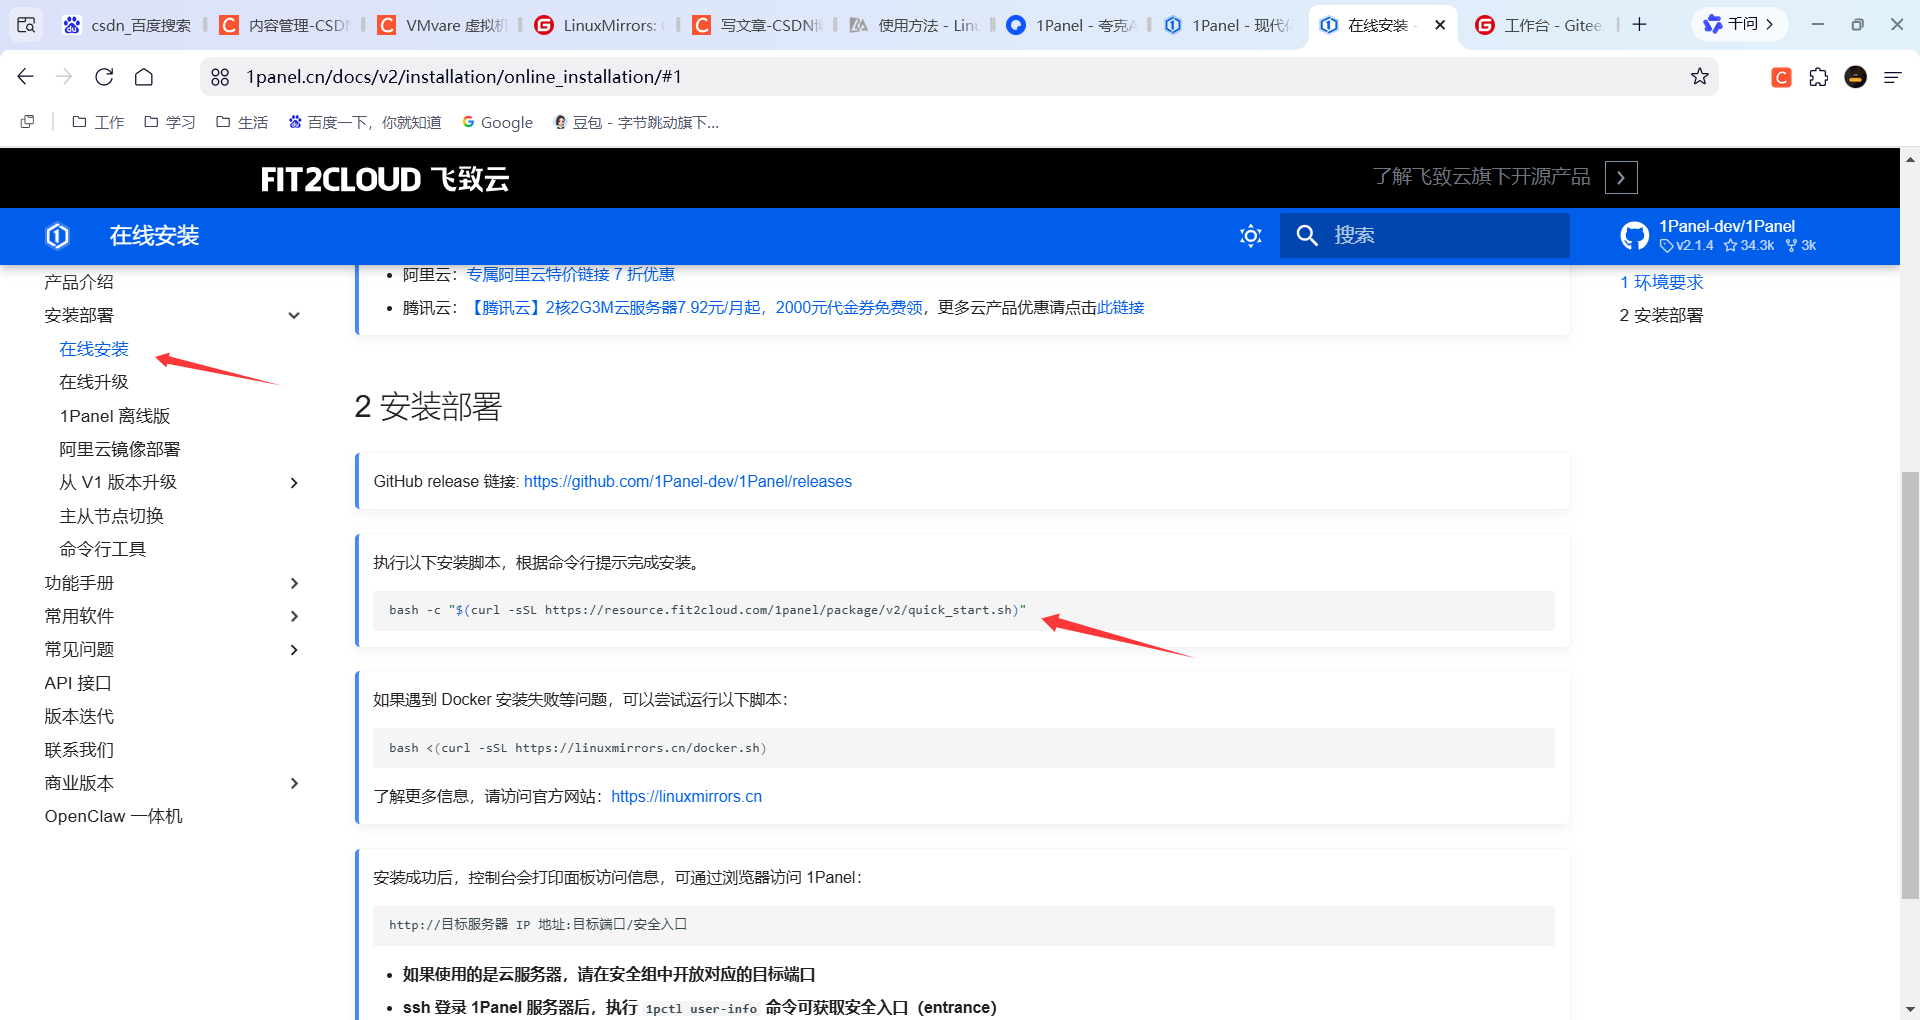
Task: Open 联系我们 page
Action: pyautogui.click(x=79, y=750)
